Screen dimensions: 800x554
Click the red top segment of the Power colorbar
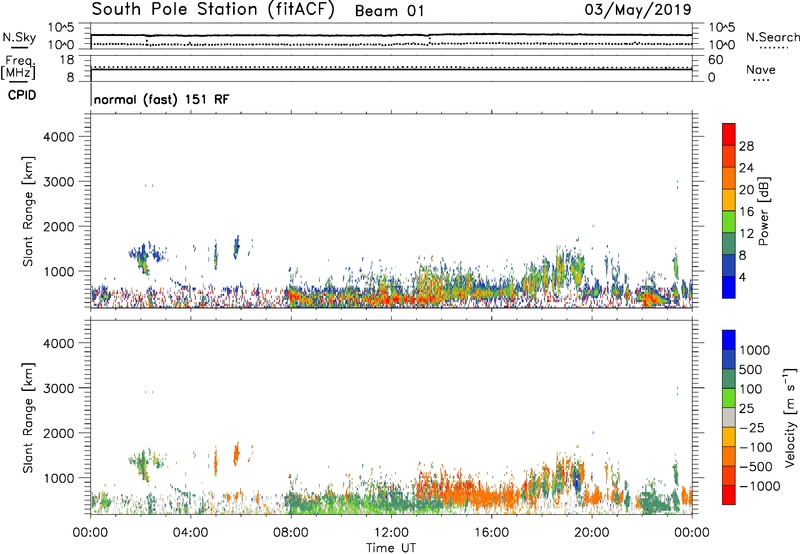coord(729,135)
